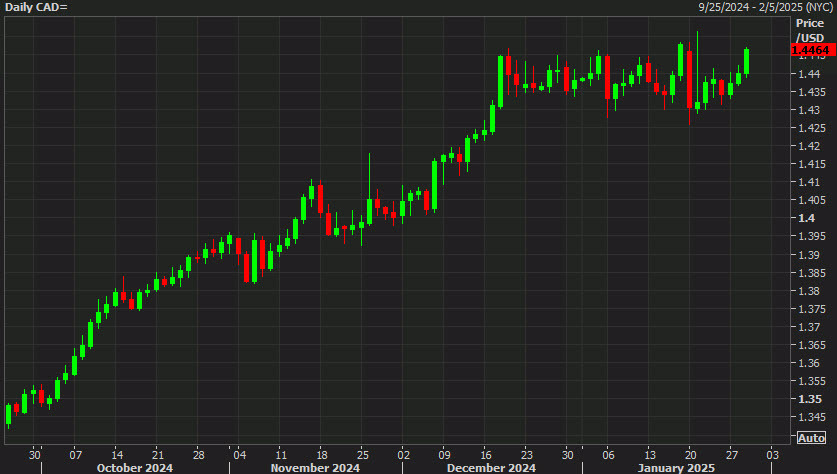837x474 pixels.
Task: Click the 16 date tick in December
Action: point(486,455)
